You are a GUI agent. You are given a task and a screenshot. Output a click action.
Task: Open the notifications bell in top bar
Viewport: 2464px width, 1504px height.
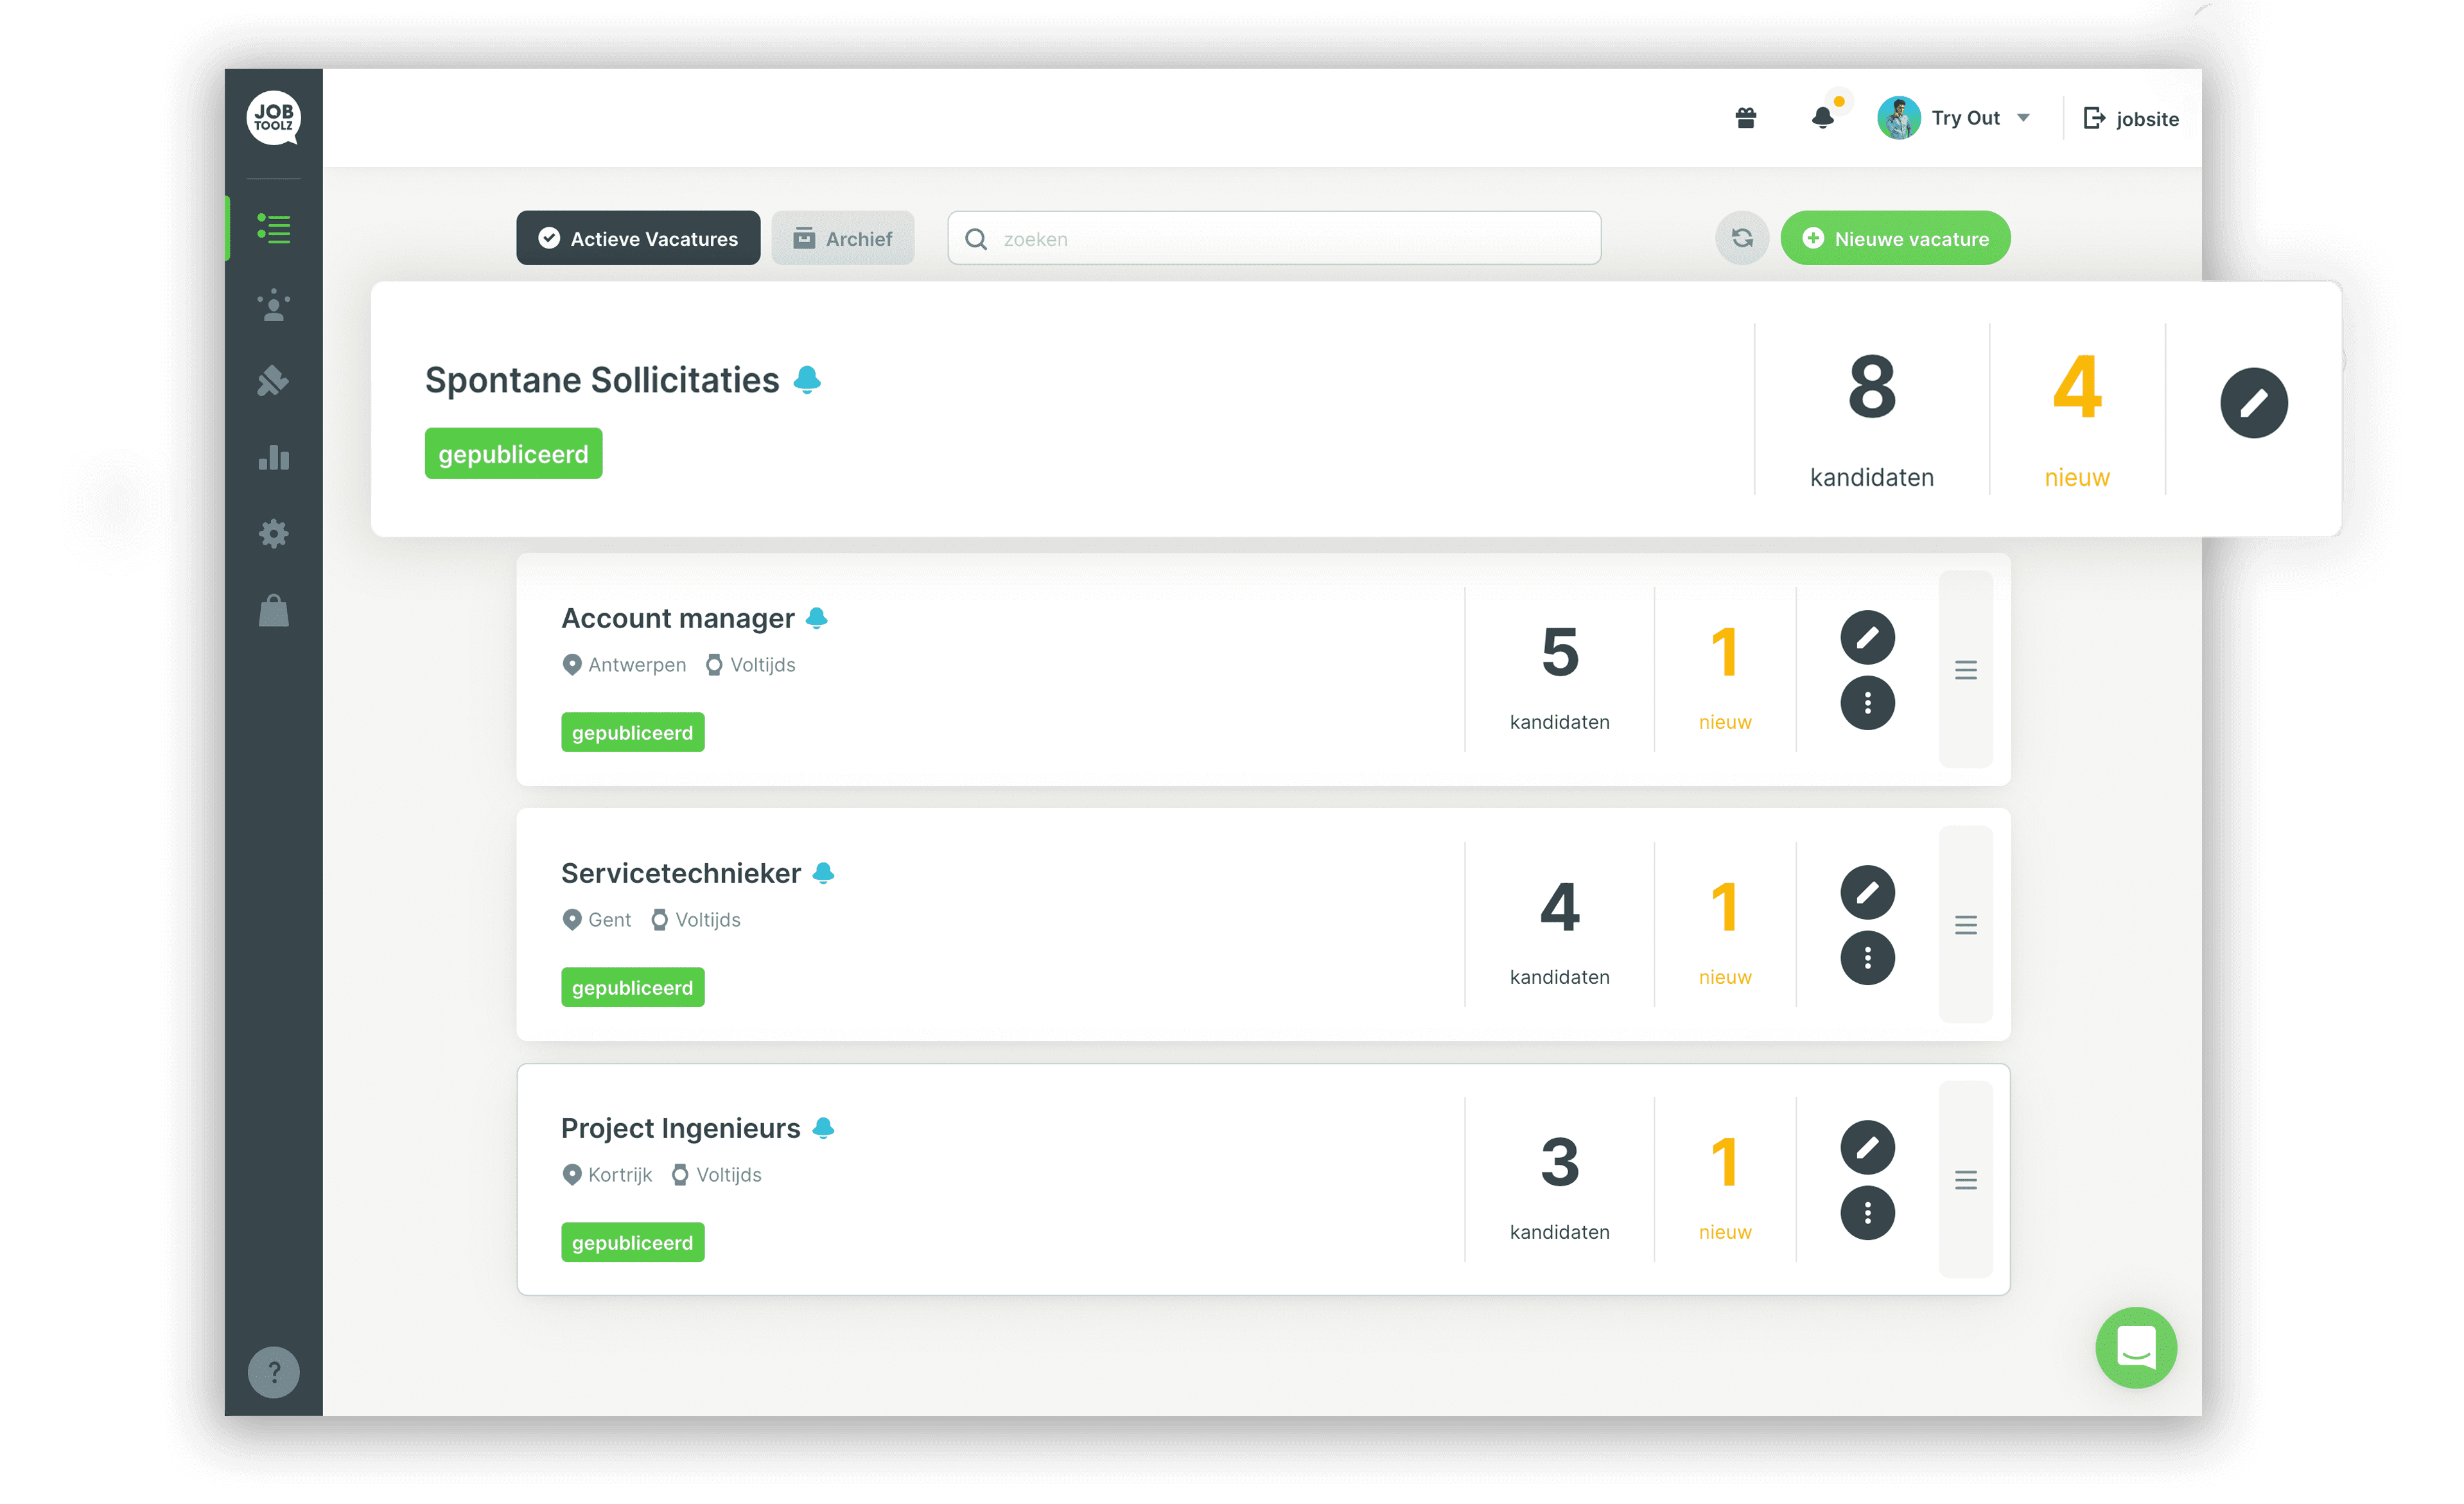pos(1822,118)
